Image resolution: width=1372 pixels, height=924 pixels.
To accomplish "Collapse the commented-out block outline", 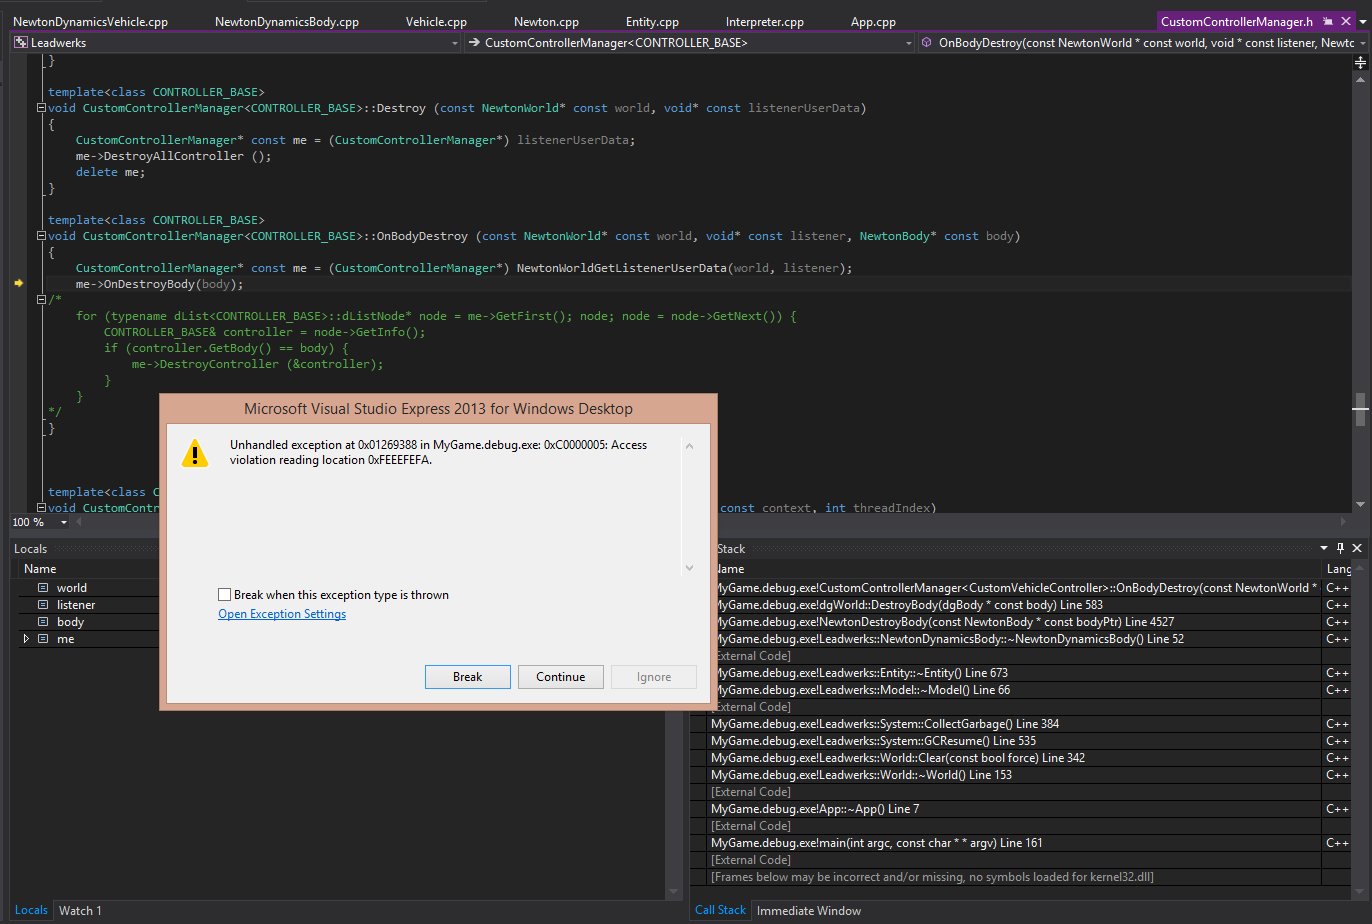I will (x=40, y=300).
